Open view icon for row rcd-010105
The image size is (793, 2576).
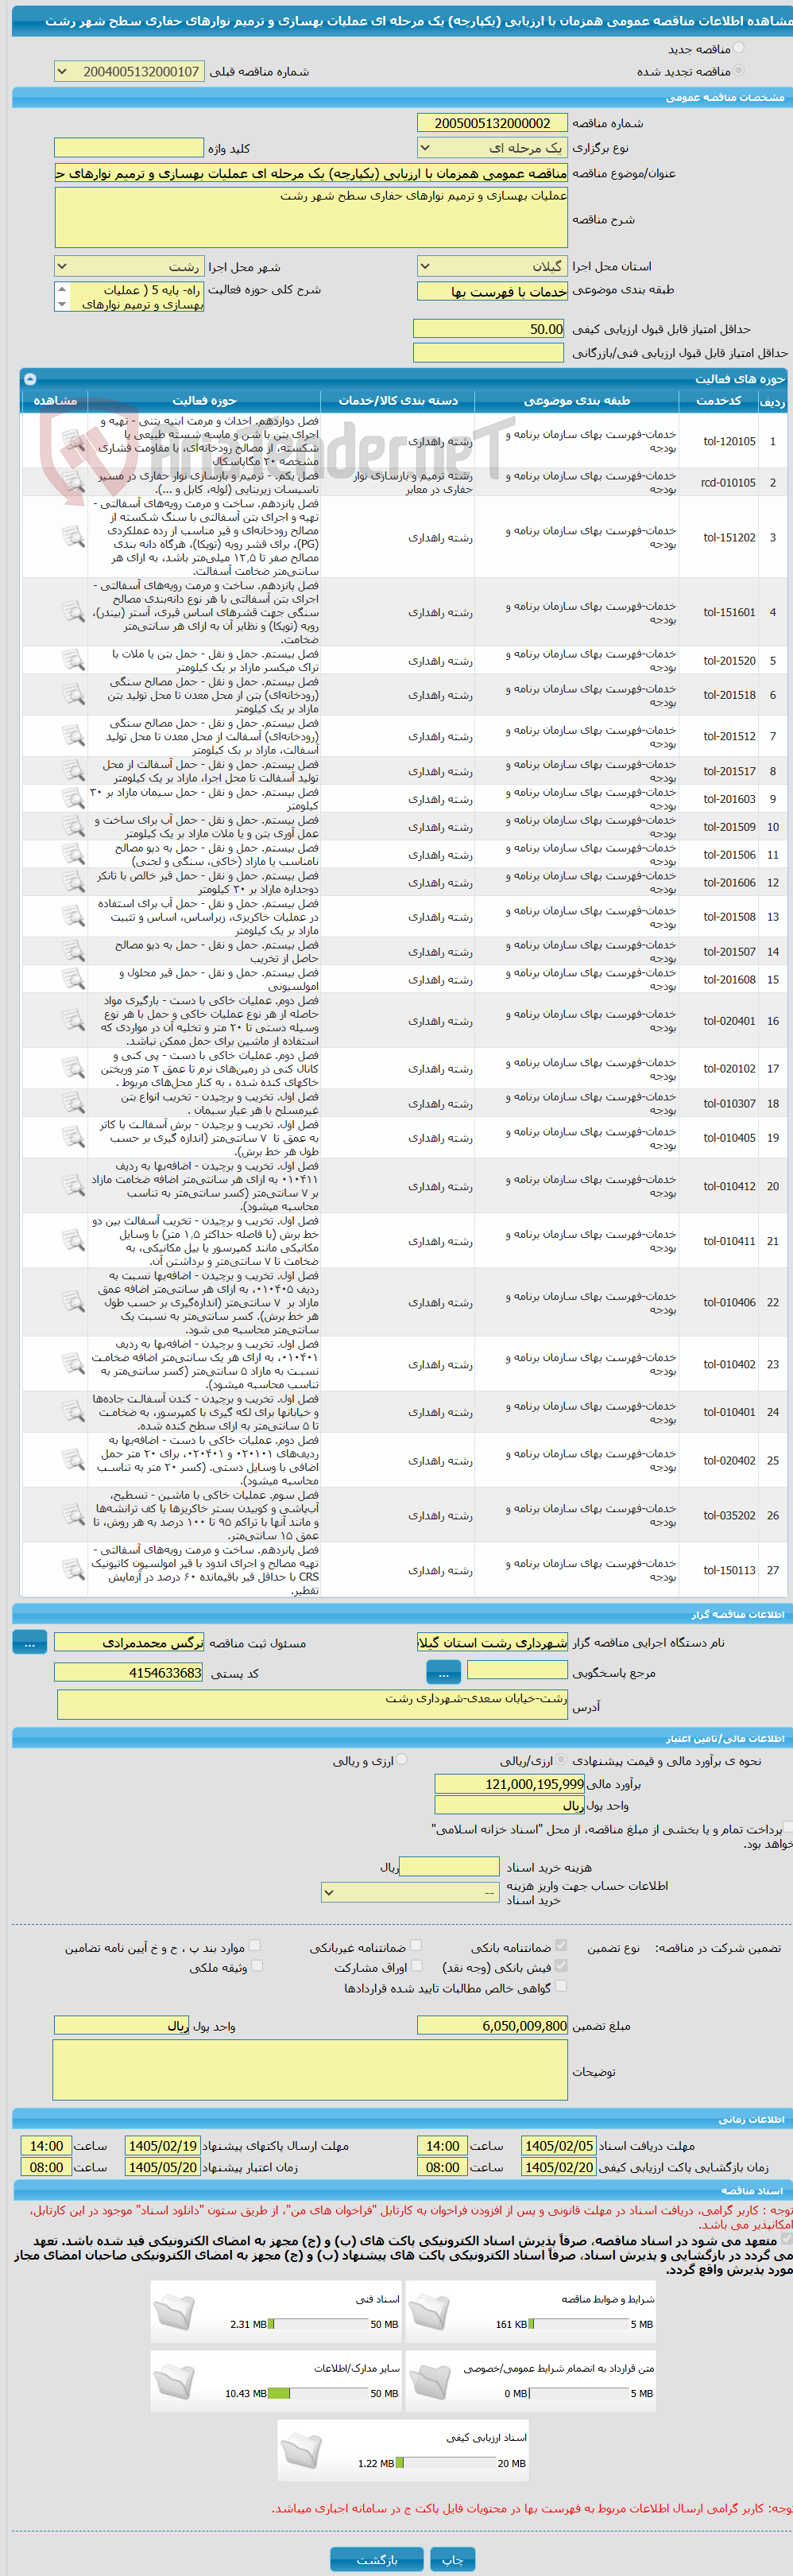[x=72, y=482]
